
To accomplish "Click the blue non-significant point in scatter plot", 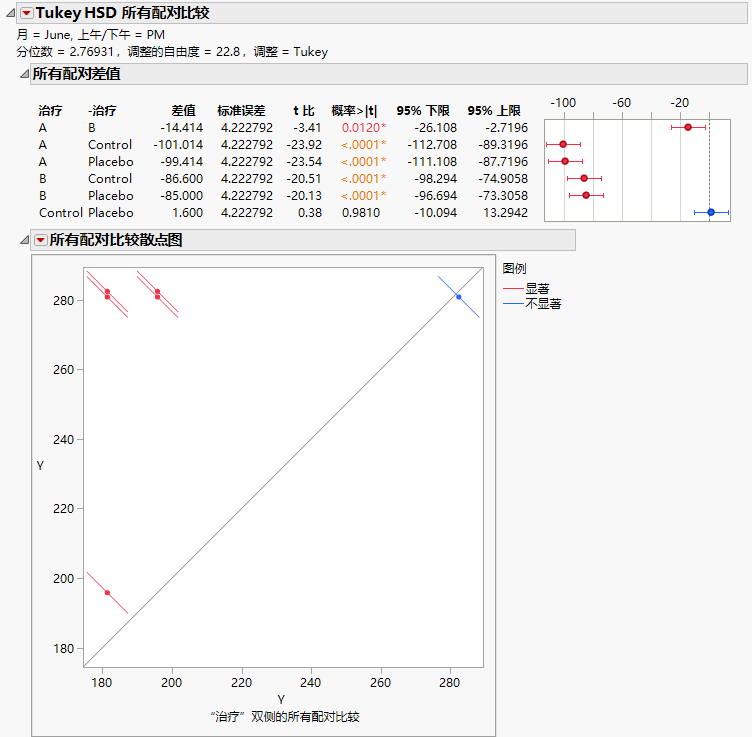I will click(x=458, y=297).
